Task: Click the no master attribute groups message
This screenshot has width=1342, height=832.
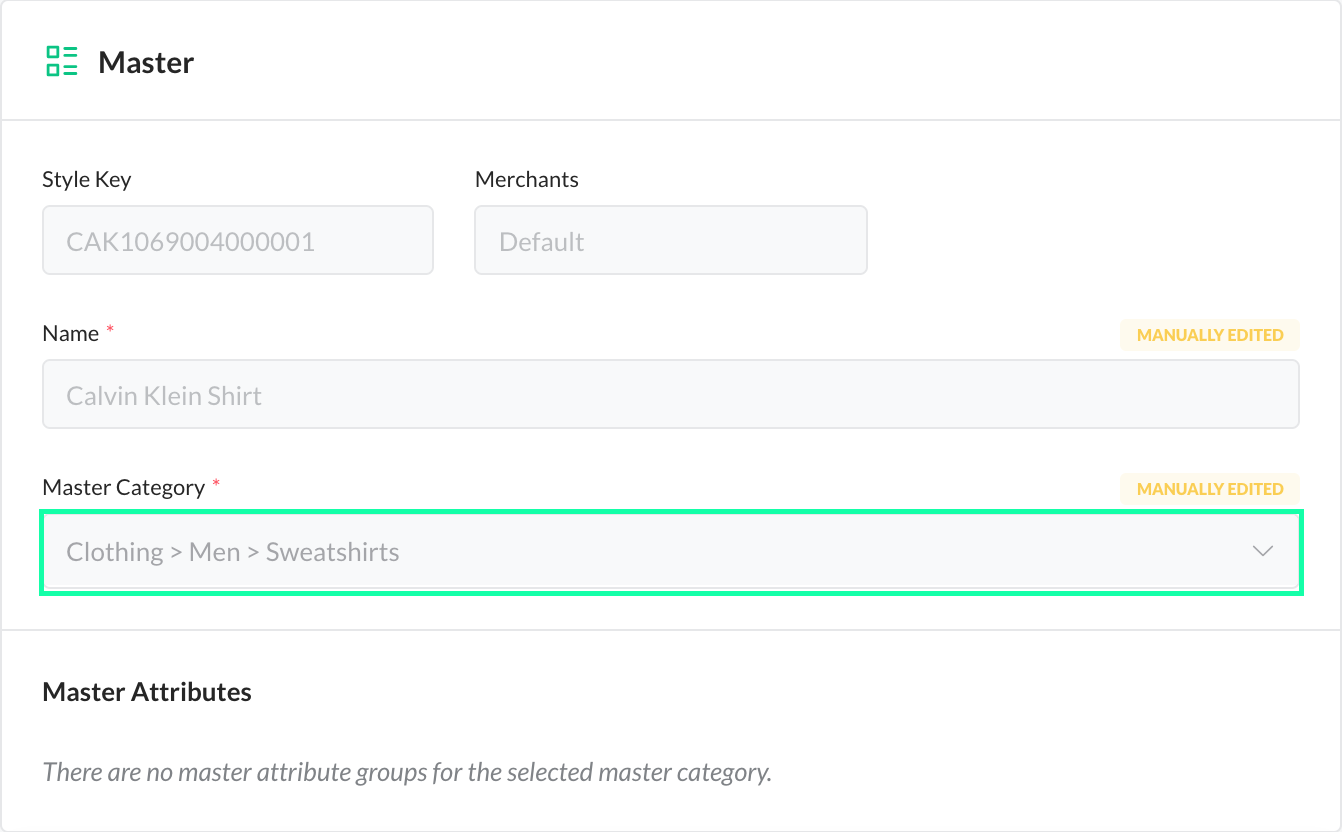Action: (407, 773)
